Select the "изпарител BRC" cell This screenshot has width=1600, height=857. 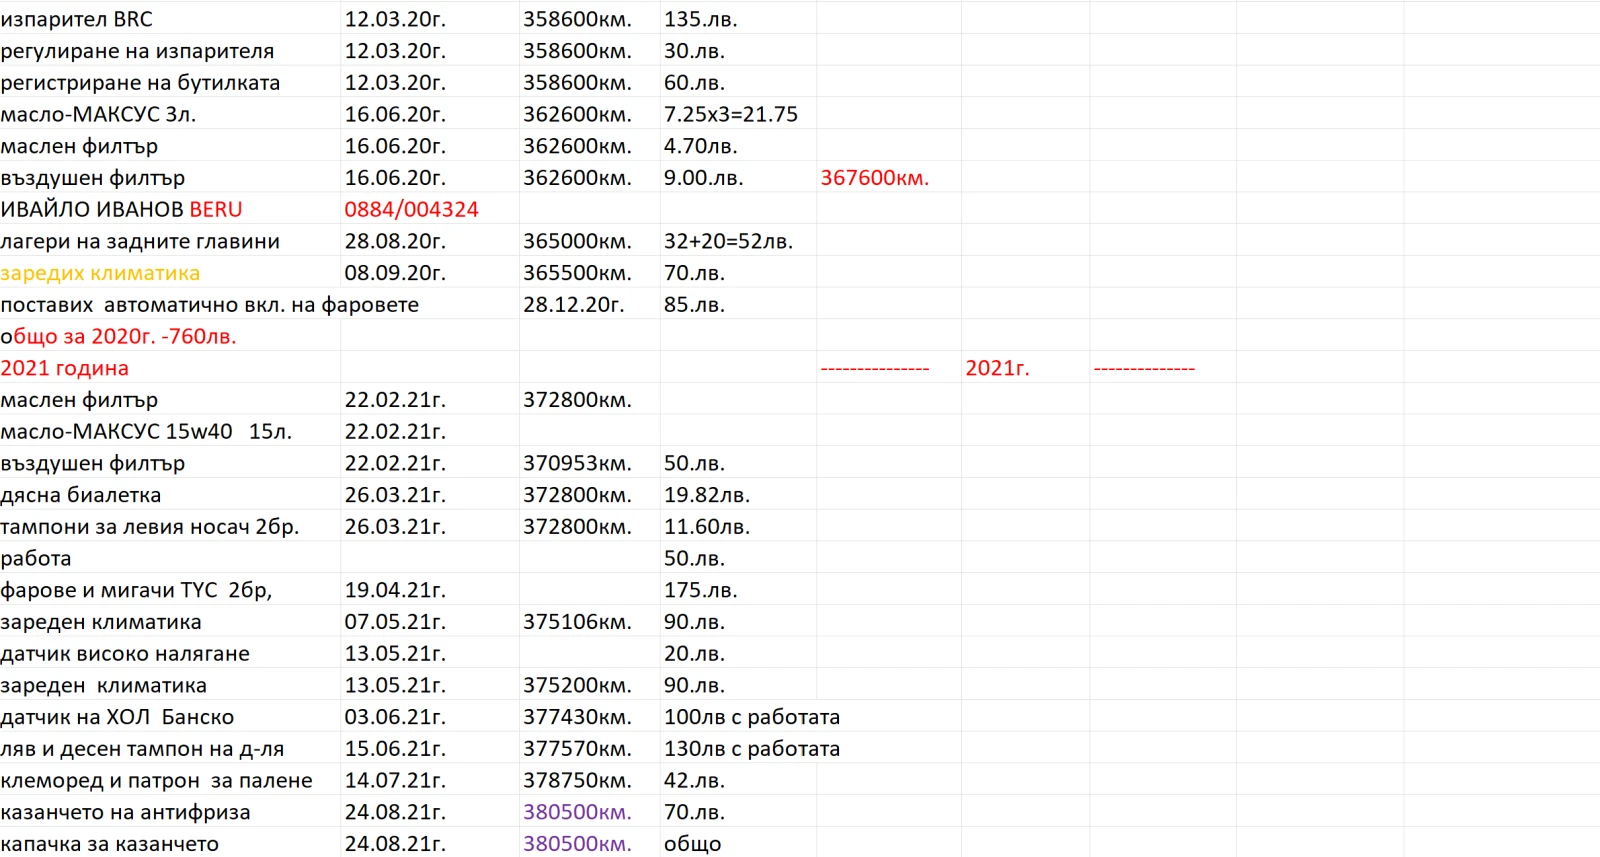click(x=77, y=19)
